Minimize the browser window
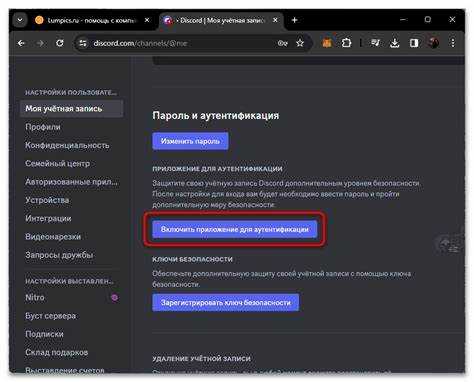 pyautogui.click(x=403, y=20)
